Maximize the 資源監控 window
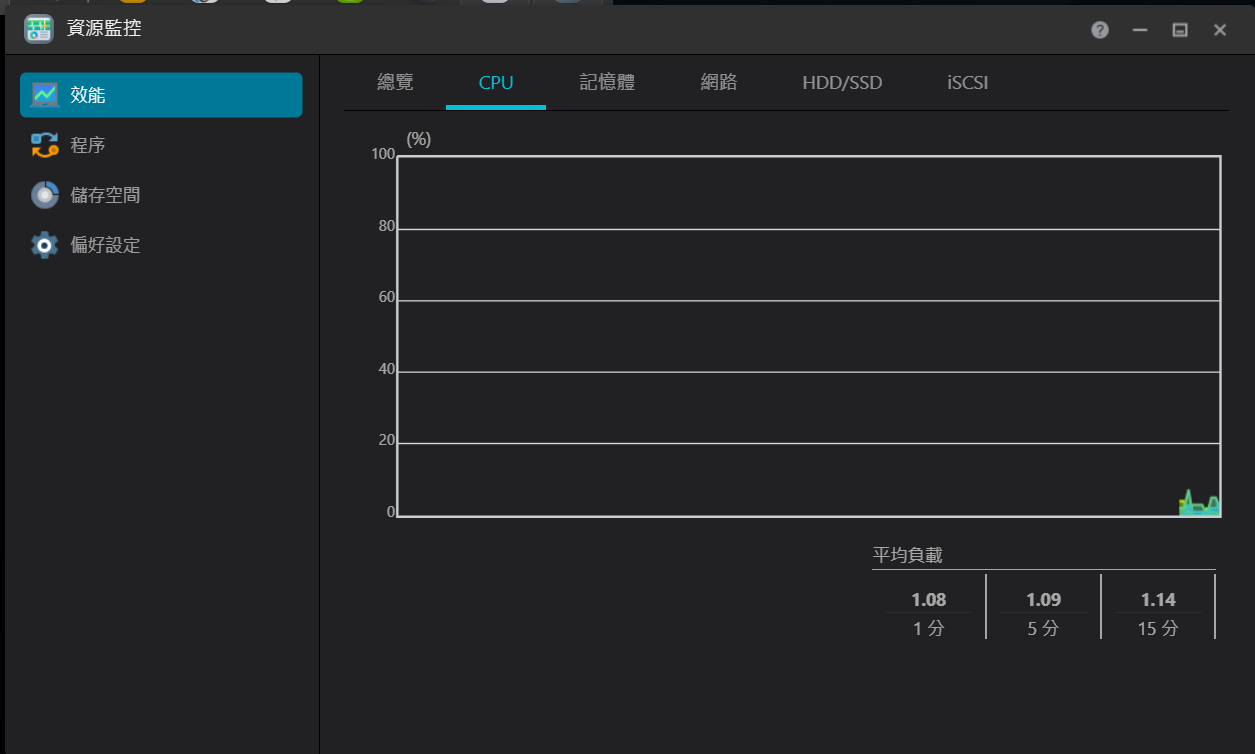1255x754 pixels. click(x=1180, y=30)
